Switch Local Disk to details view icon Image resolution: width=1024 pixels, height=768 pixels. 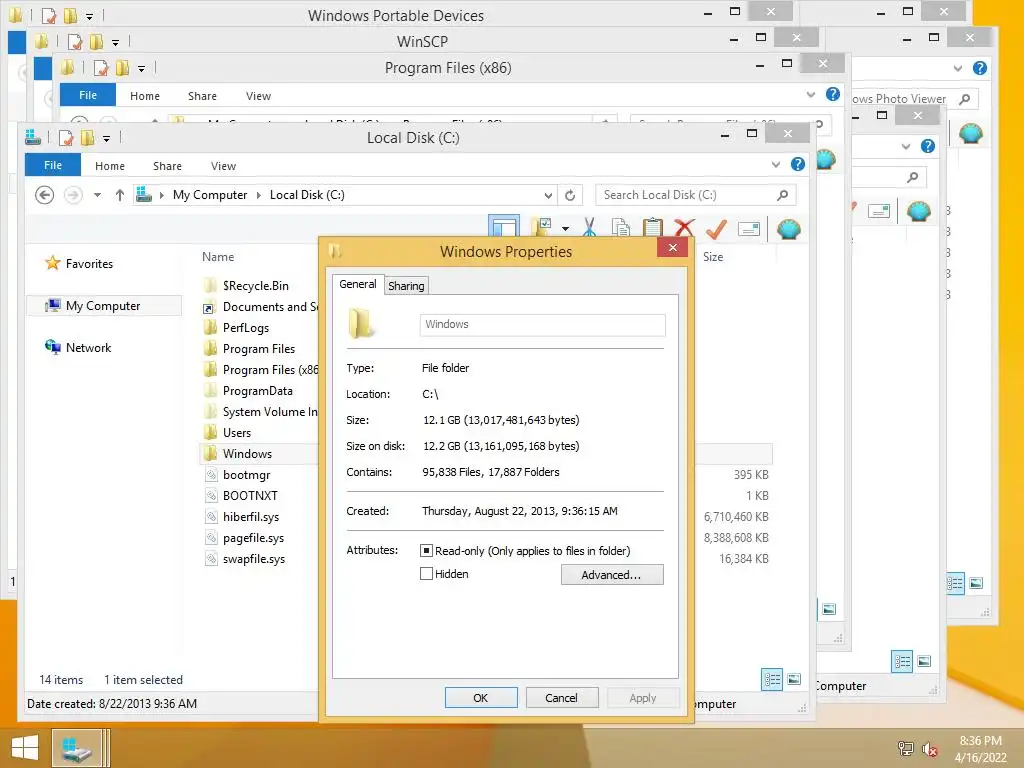tap(772, 679)
